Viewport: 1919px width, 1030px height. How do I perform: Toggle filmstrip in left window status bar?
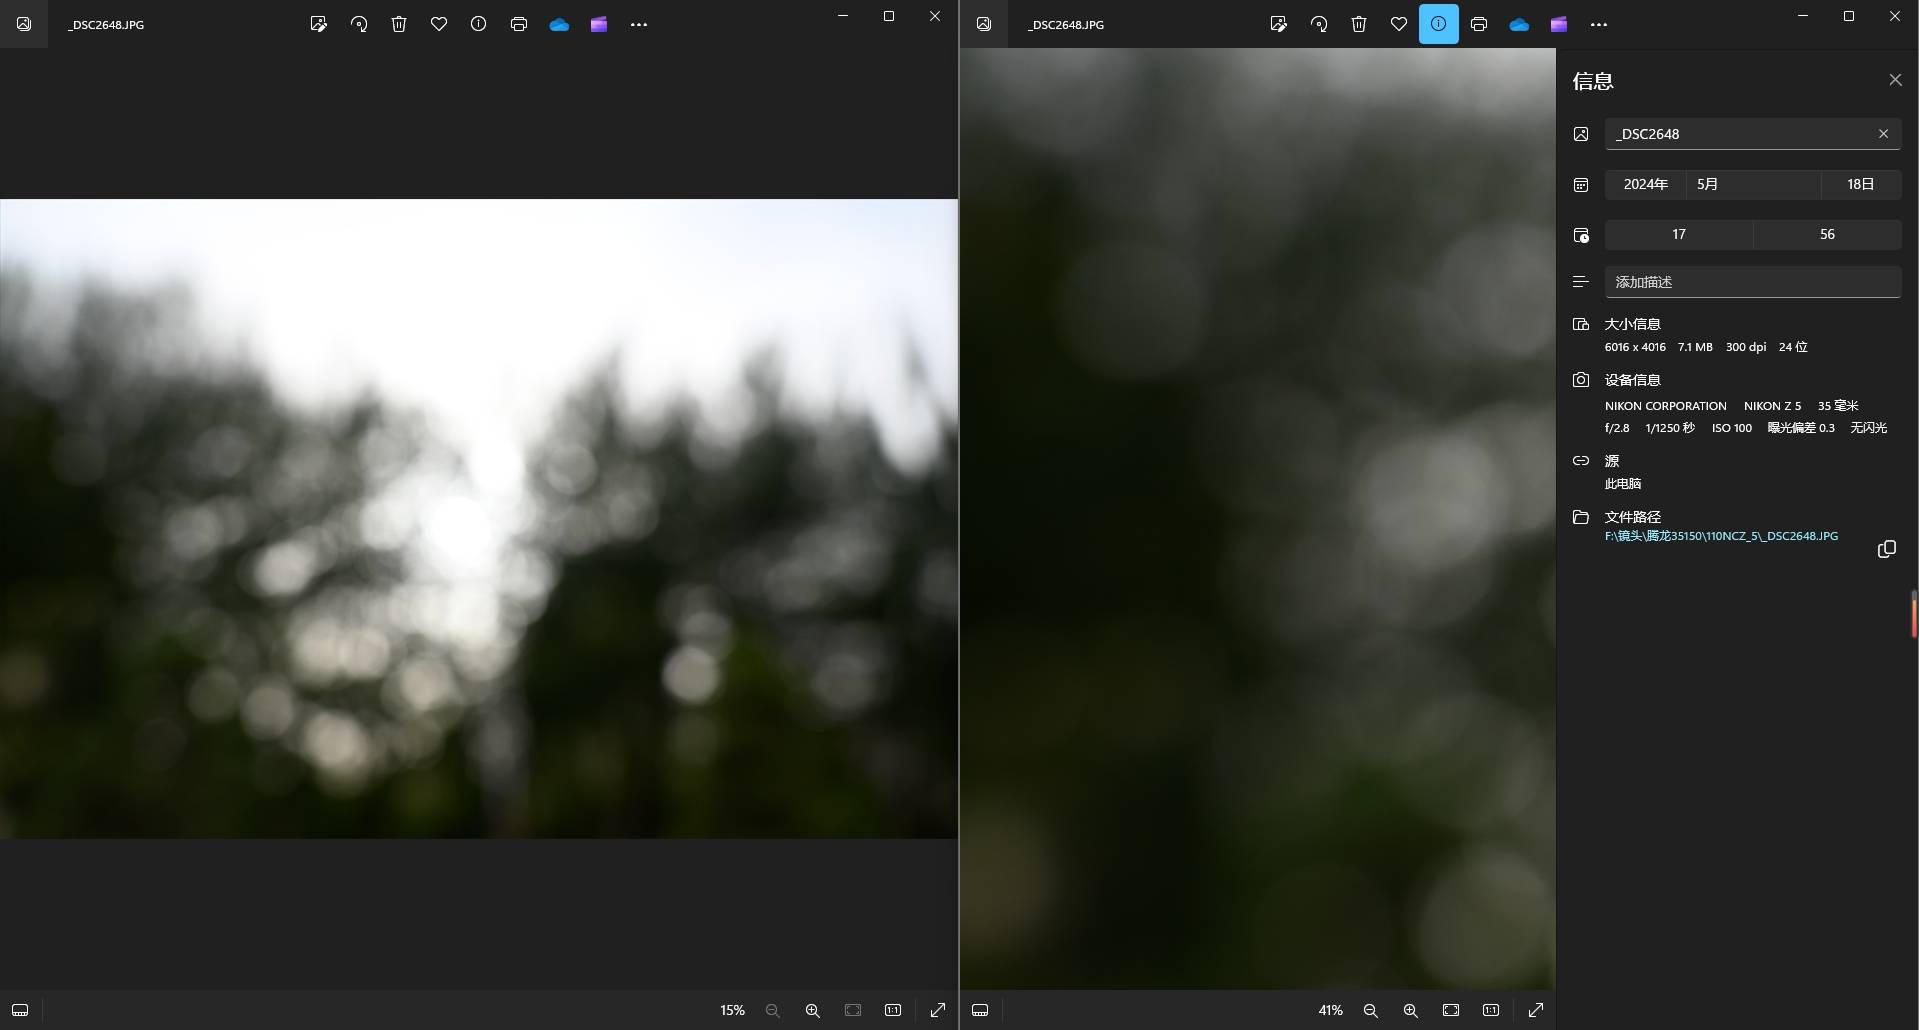[x=20, y=1010]
